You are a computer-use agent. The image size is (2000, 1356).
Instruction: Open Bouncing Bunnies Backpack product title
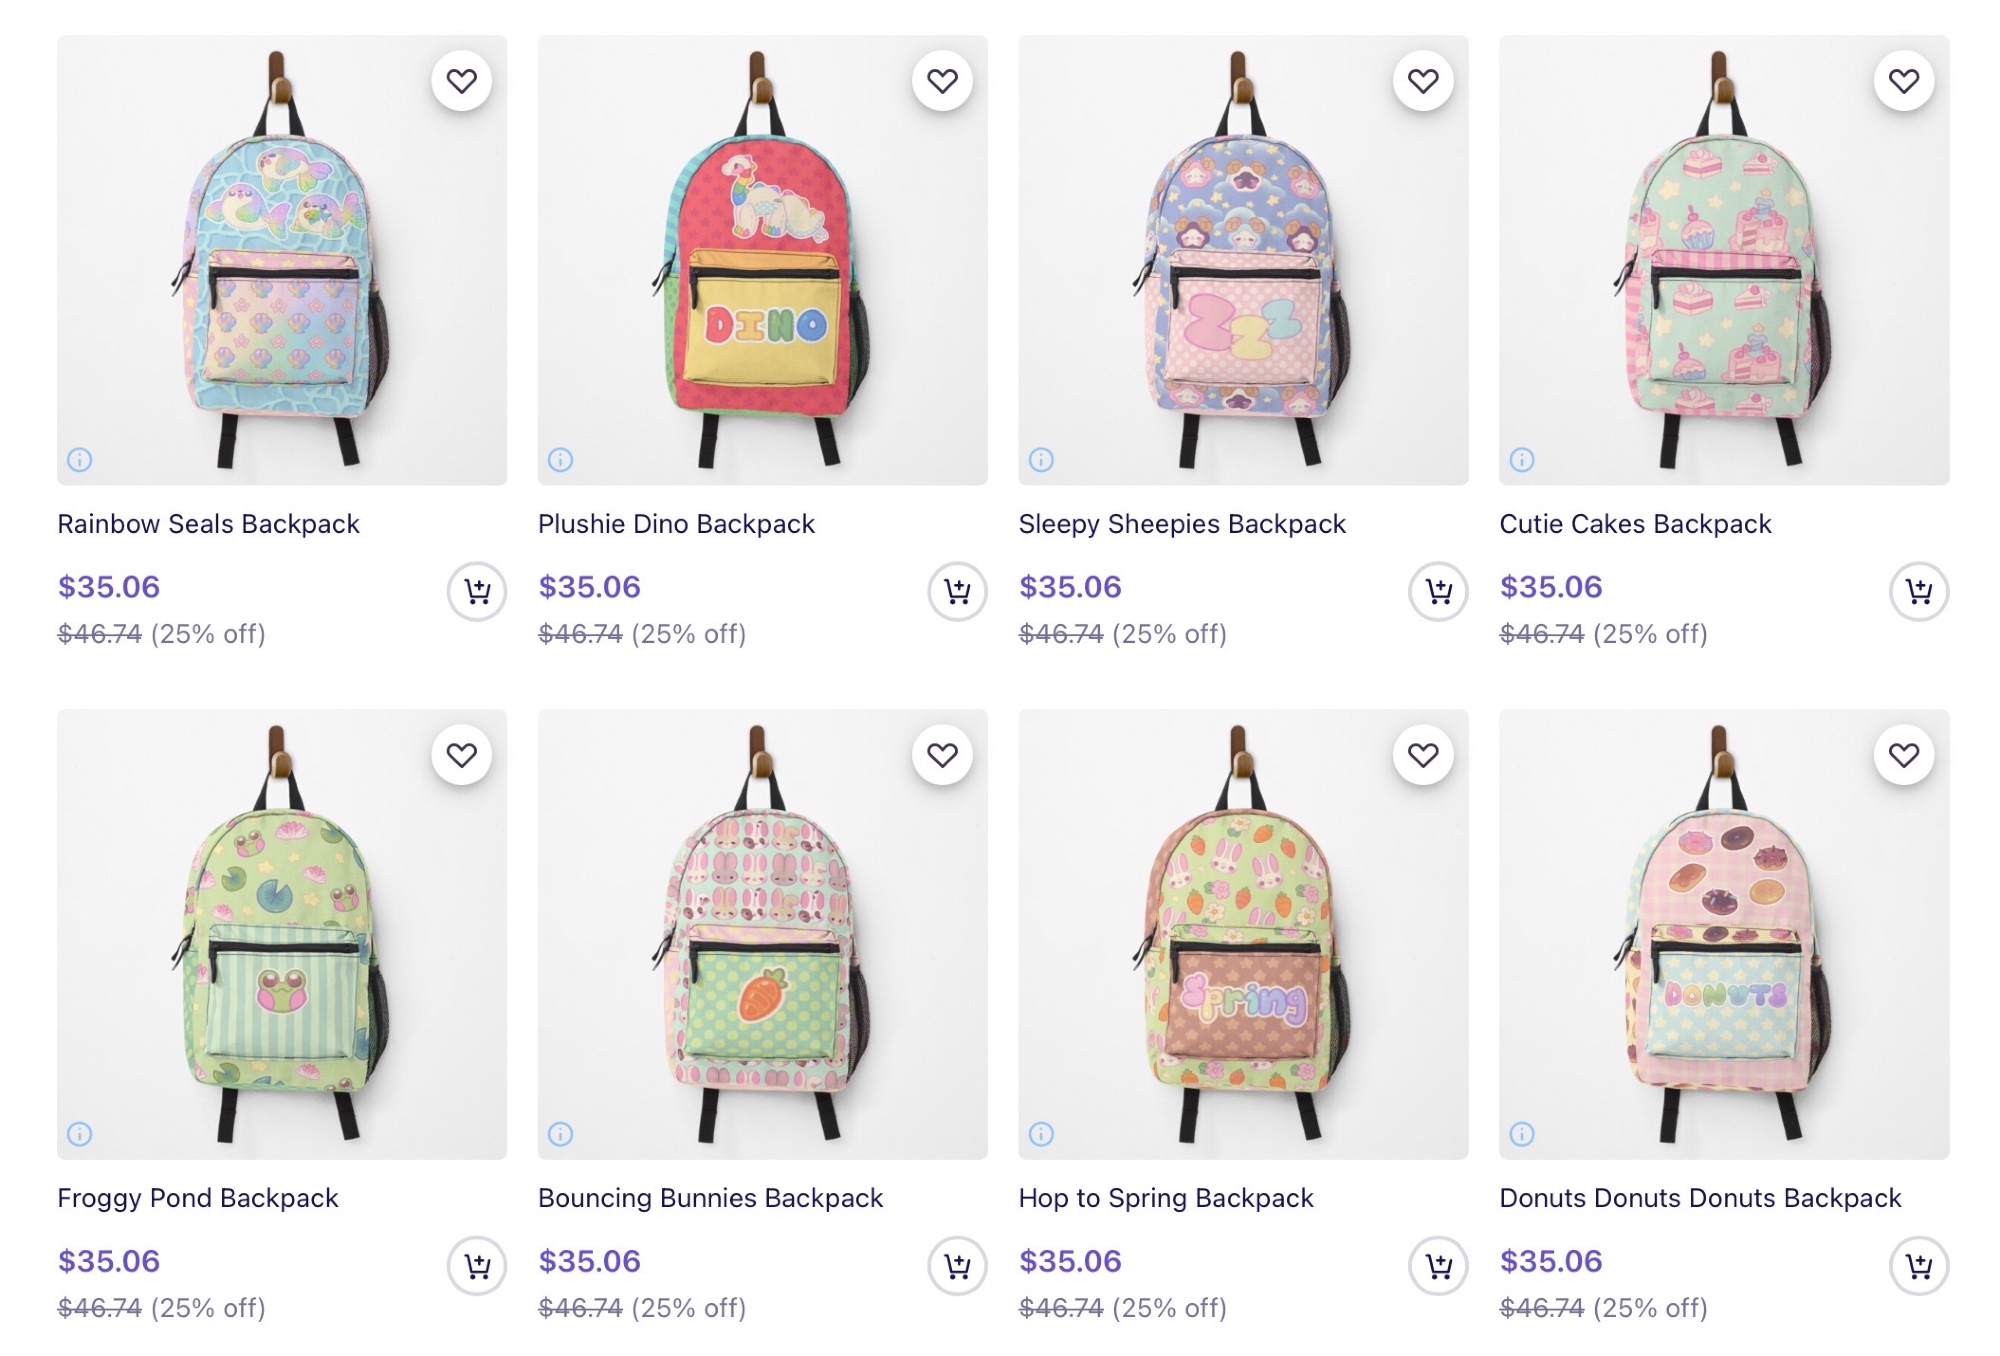pos(710,1198)
